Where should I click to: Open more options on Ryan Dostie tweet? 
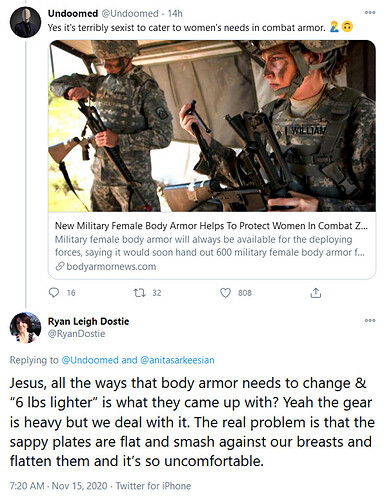(x=370, y=320)
